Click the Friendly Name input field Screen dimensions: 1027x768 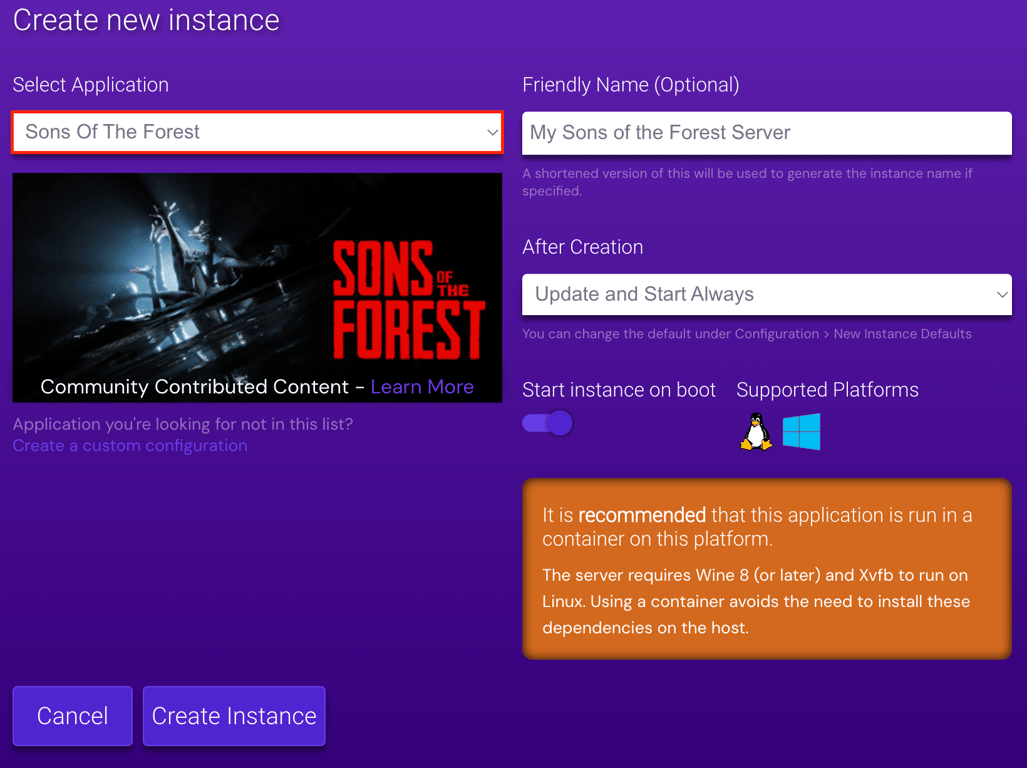[766, 132]
